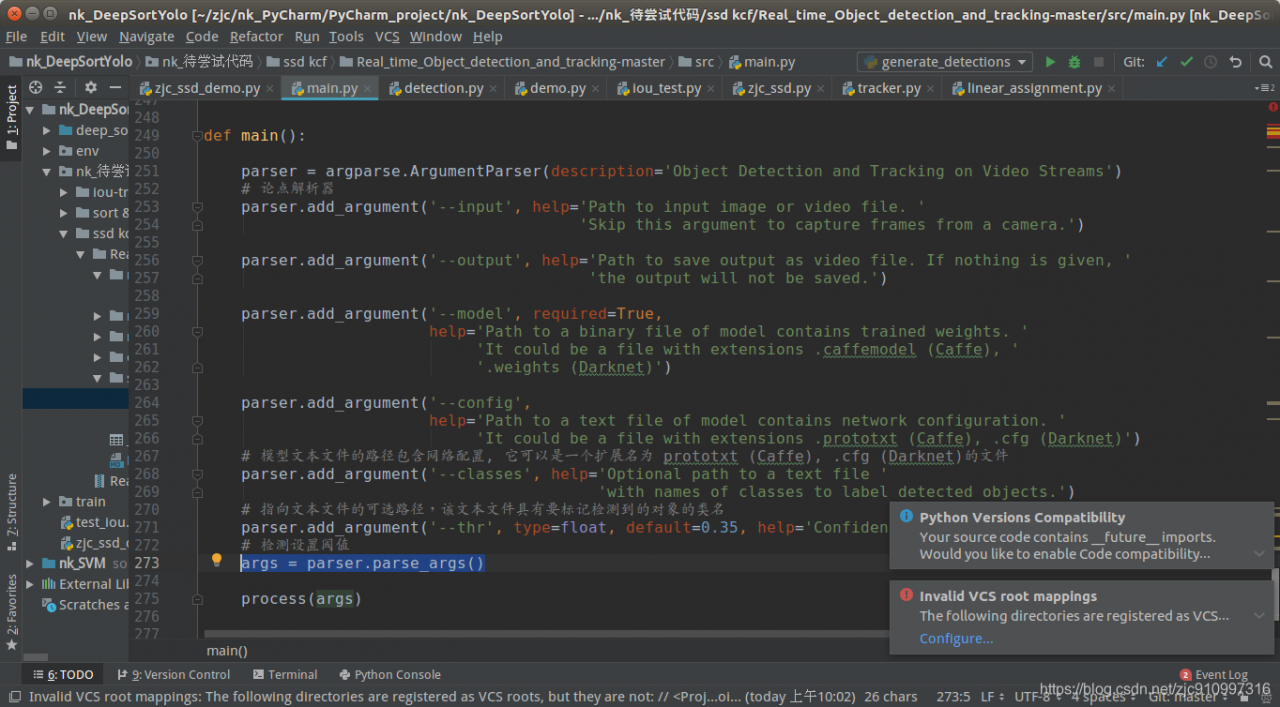This screenshot has width=1280, height=707.
Task: Click line 273 args = parser.parse_args() code
Action: [x=363, y=563]
